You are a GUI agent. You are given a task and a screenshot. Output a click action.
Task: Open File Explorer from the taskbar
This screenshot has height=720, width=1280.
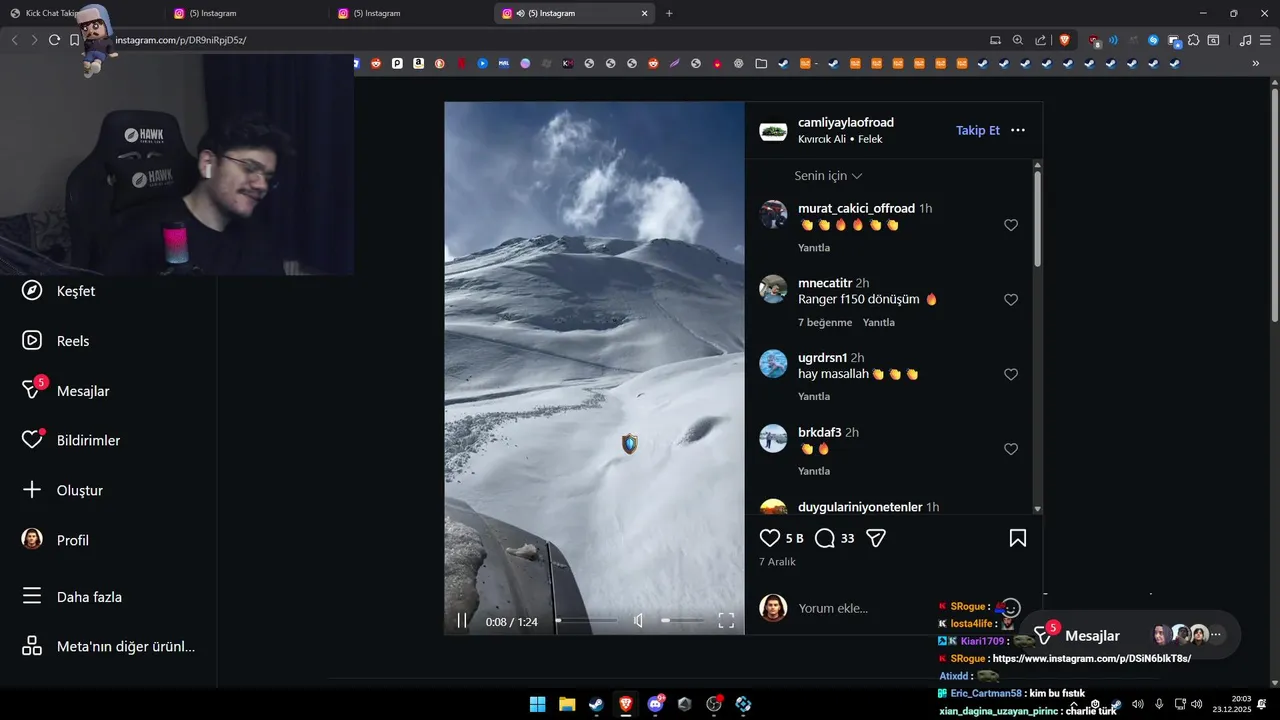click(567, 704)
